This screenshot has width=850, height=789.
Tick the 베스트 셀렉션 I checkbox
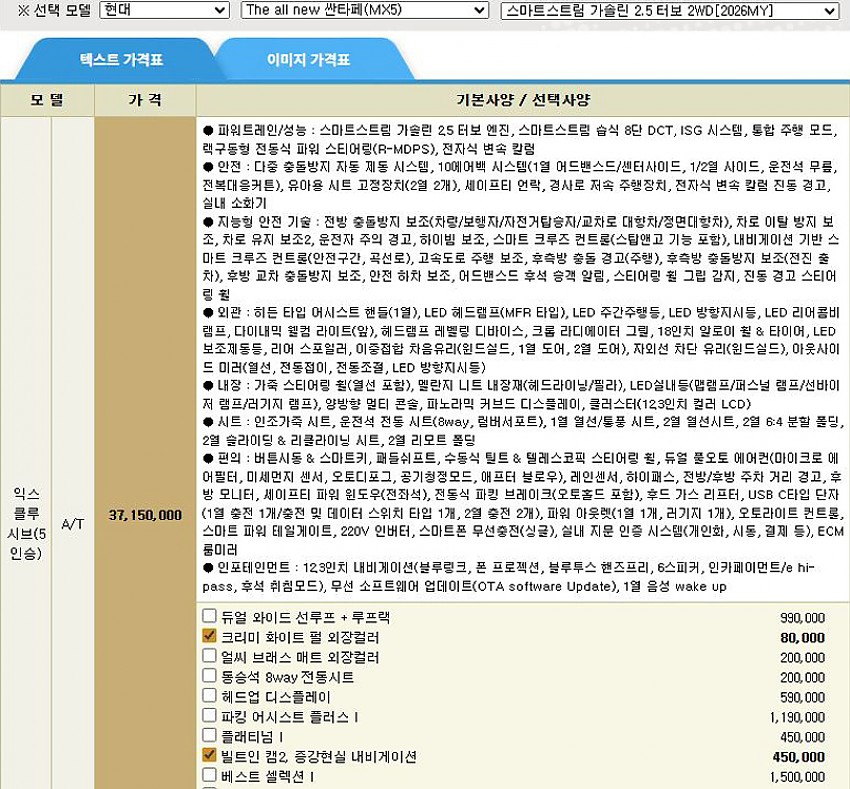click(x=209, y=775)
